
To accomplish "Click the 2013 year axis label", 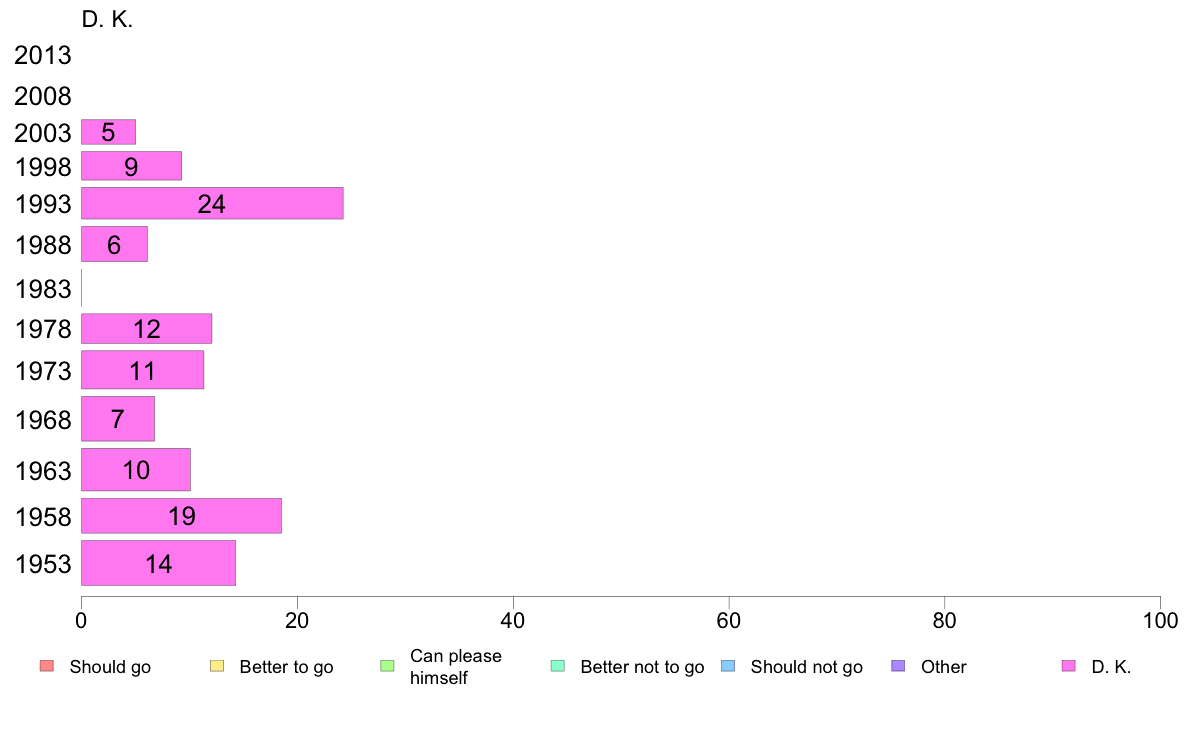I will tap(42, 55).
